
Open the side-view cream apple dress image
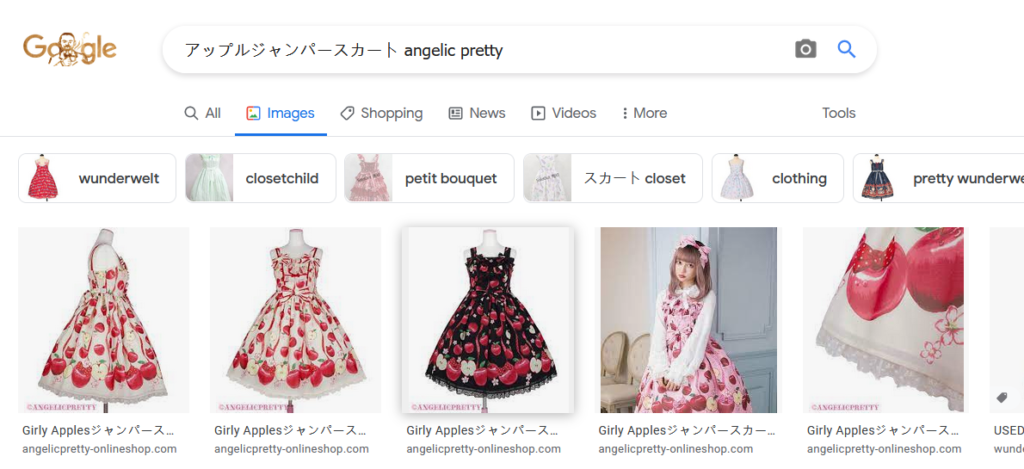(104, 320)
